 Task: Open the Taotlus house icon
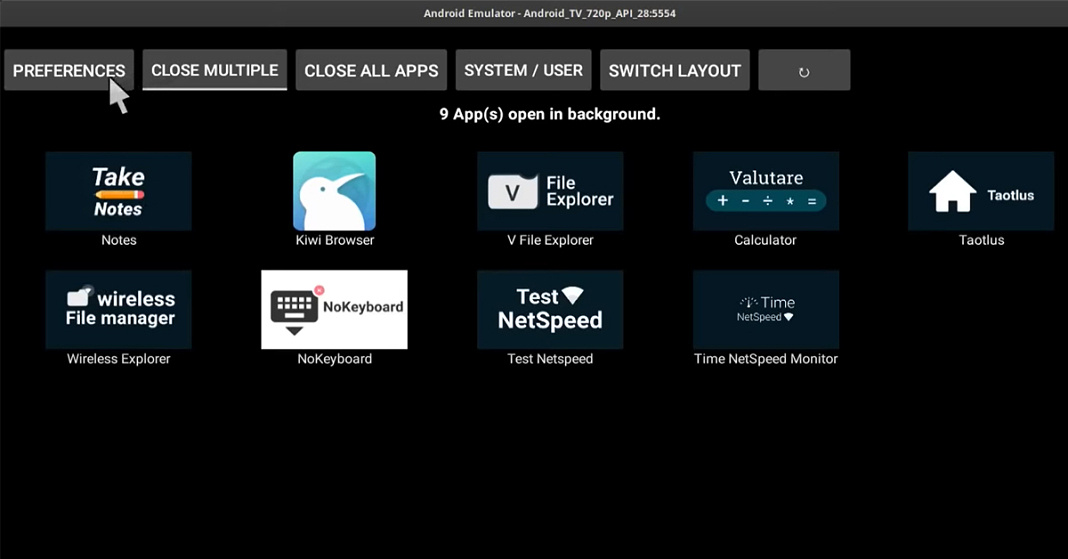(981, 191)
